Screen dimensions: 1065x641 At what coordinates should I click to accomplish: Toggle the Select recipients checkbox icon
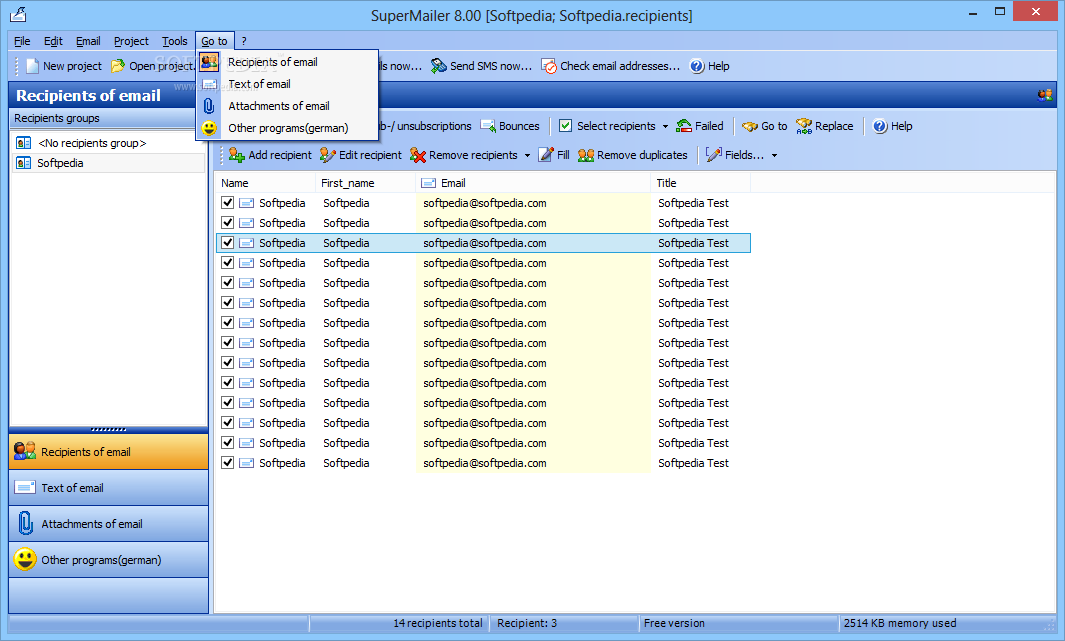point(565,126)
